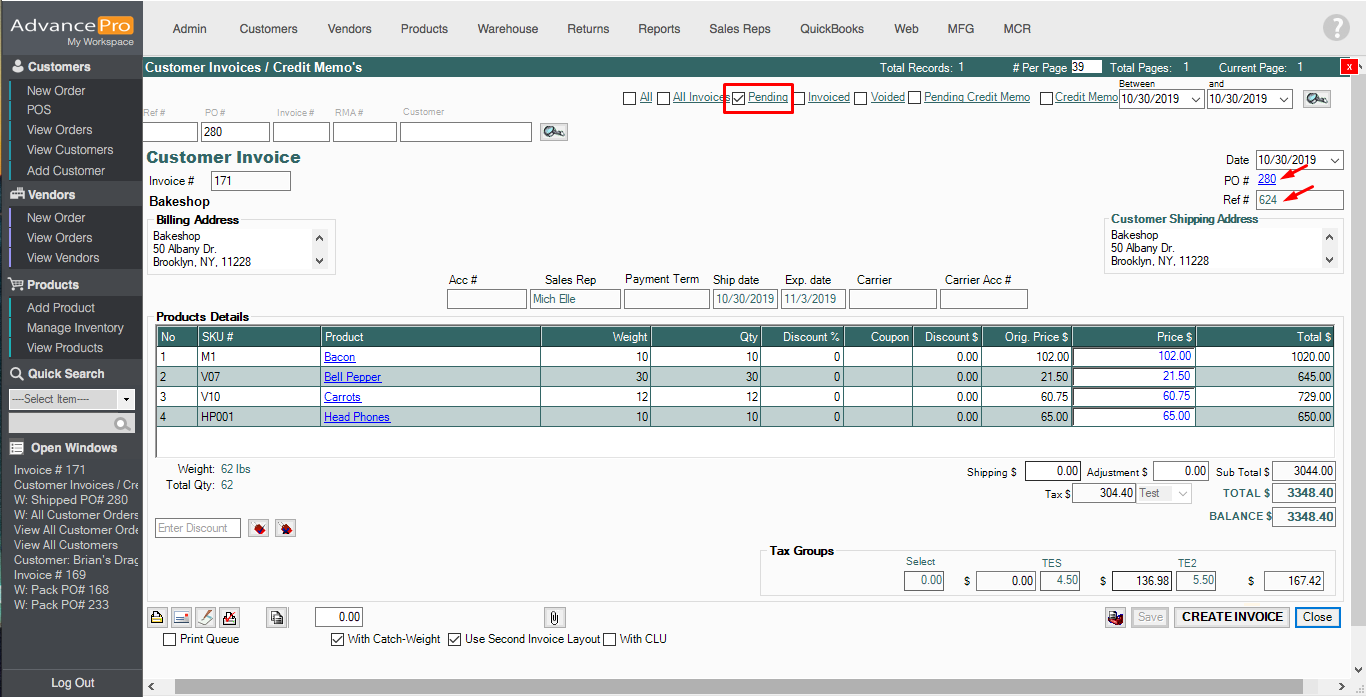Open the QuickBooks menu
1366x697 pixels.
point(831,29)
